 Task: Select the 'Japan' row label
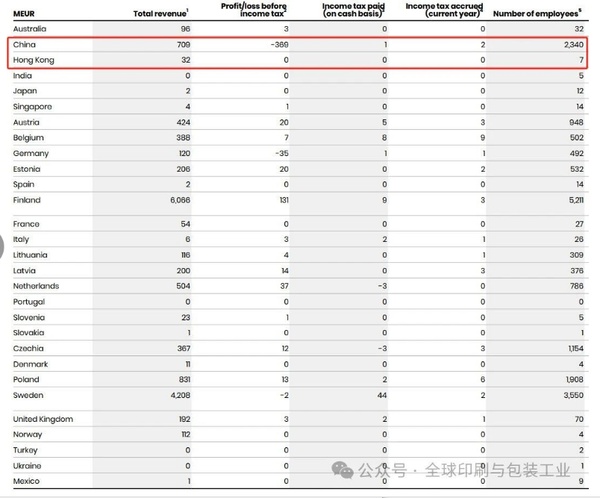(x=25, y=91)
